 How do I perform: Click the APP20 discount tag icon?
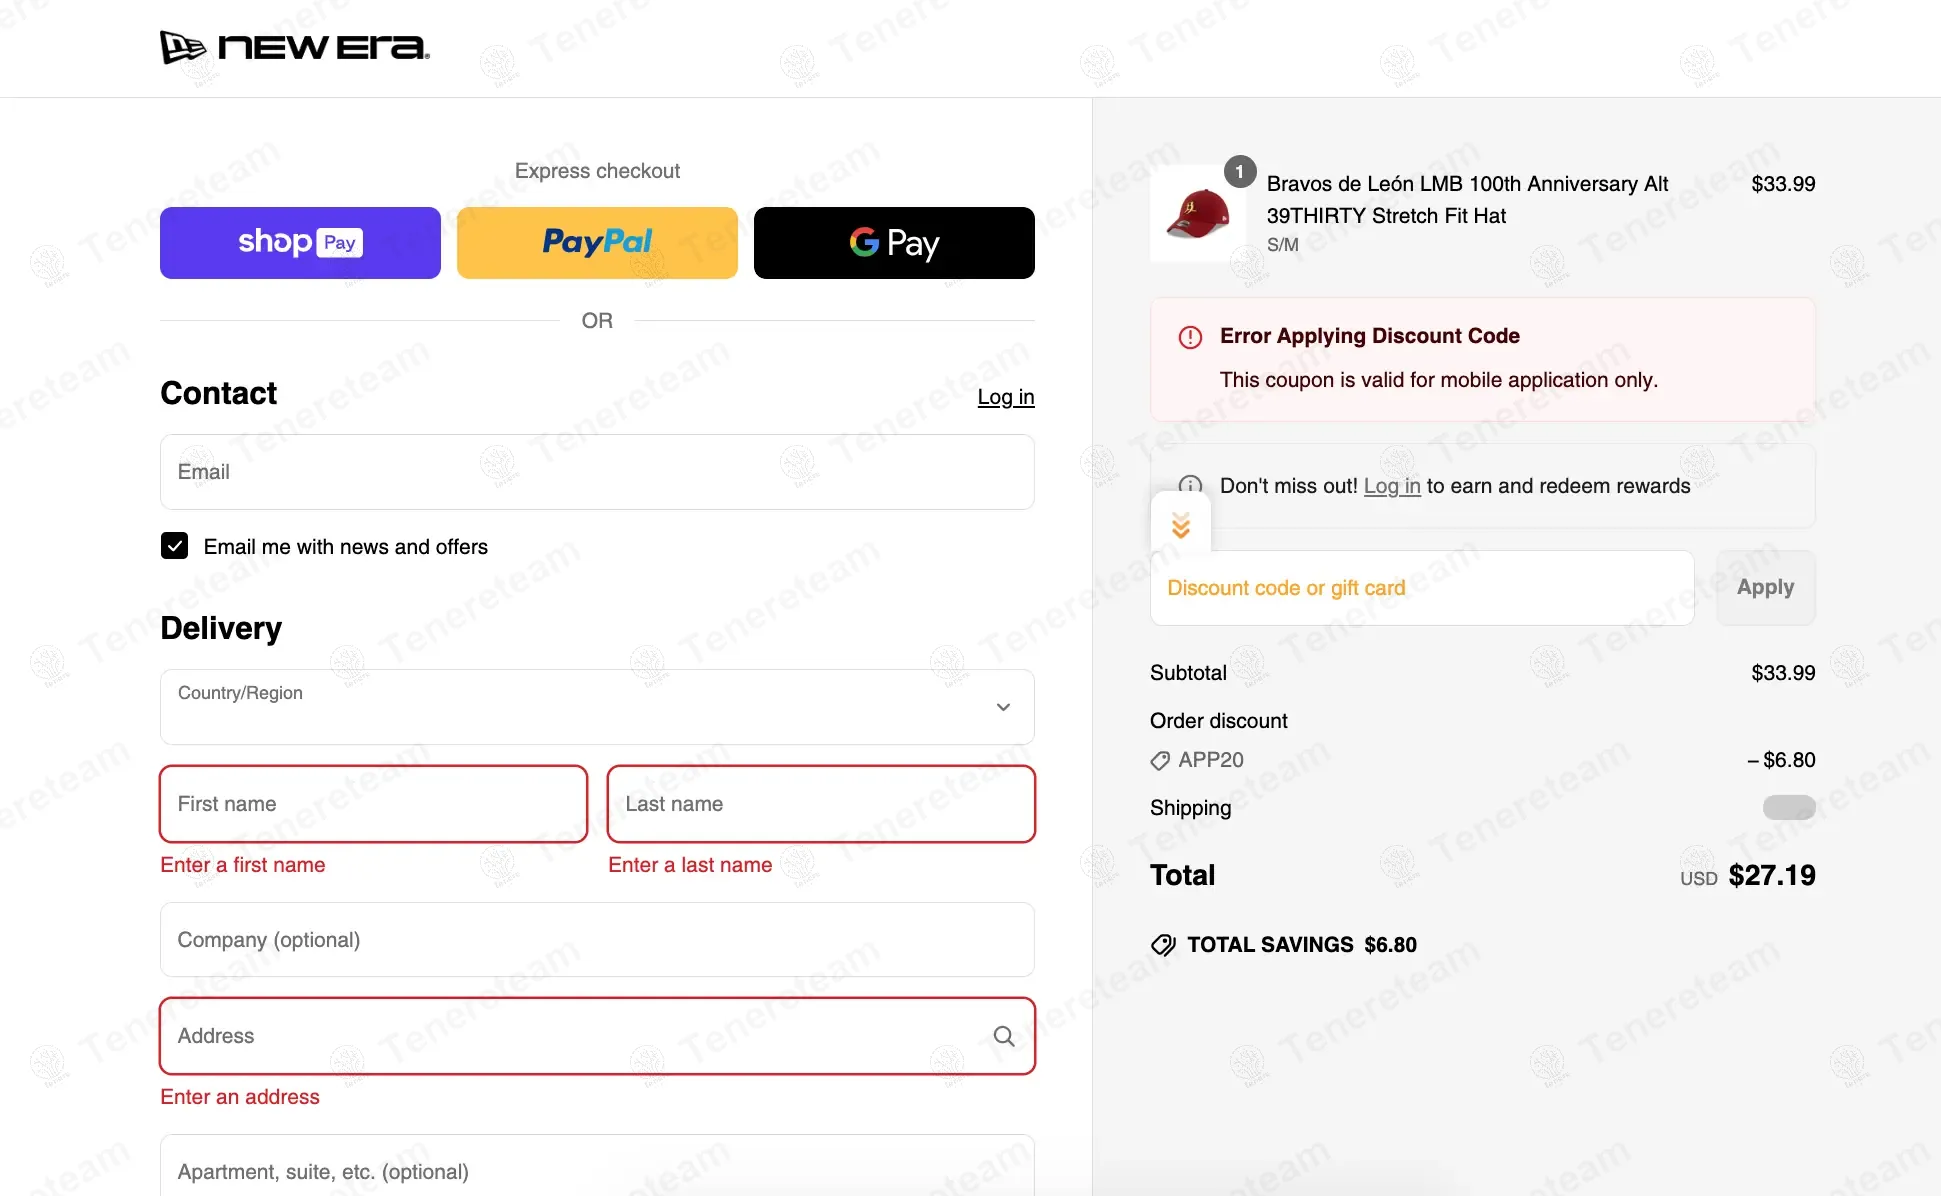click(x=1160, y=761)
